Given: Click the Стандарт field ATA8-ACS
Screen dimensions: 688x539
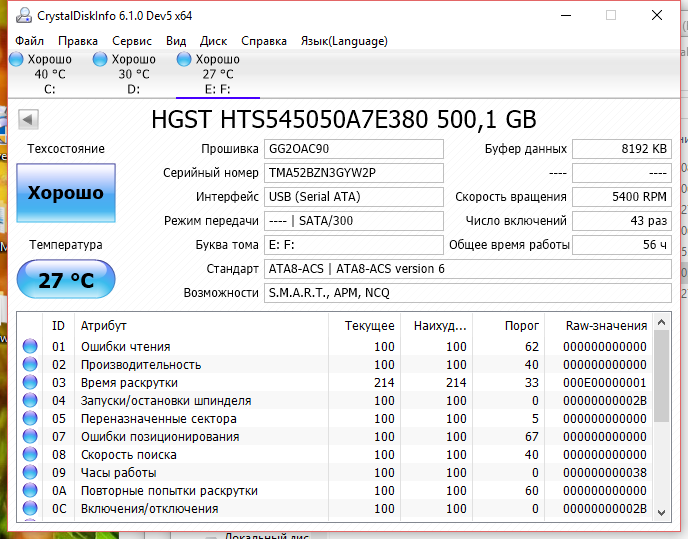Looking at the screenshot, I should 468,269.
